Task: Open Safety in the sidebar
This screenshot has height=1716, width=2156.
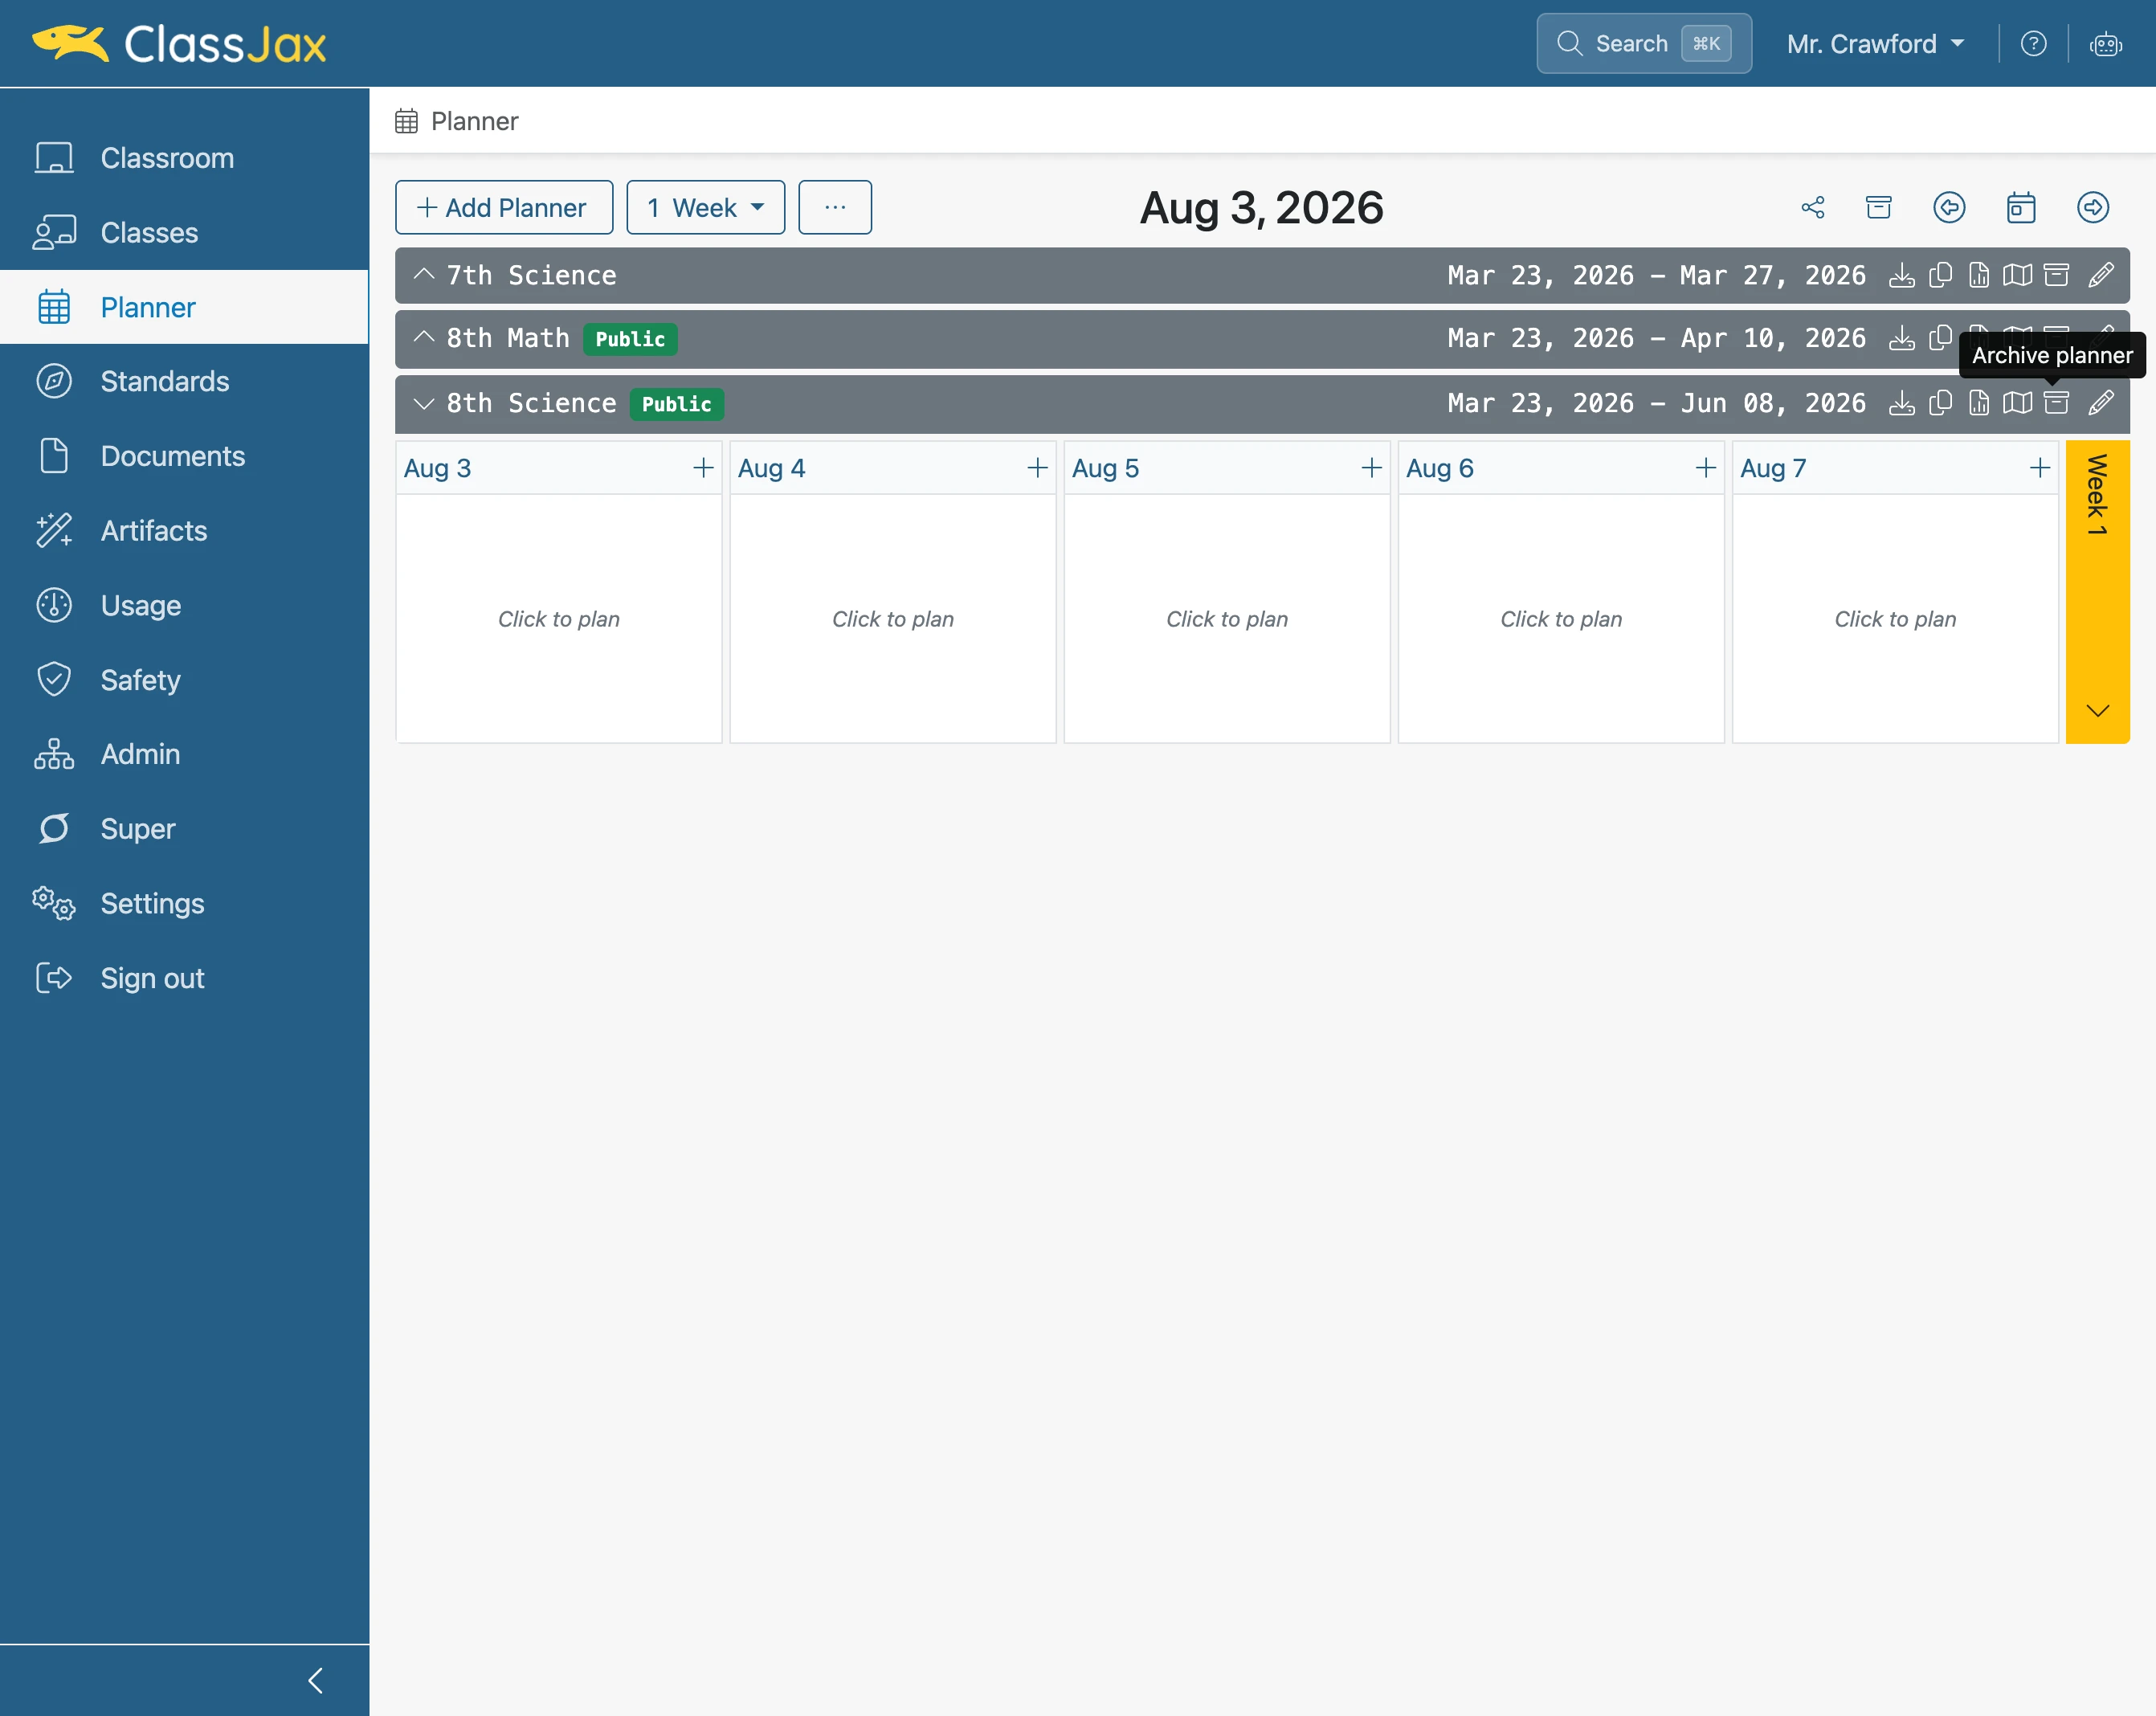Action: (184, 680)
